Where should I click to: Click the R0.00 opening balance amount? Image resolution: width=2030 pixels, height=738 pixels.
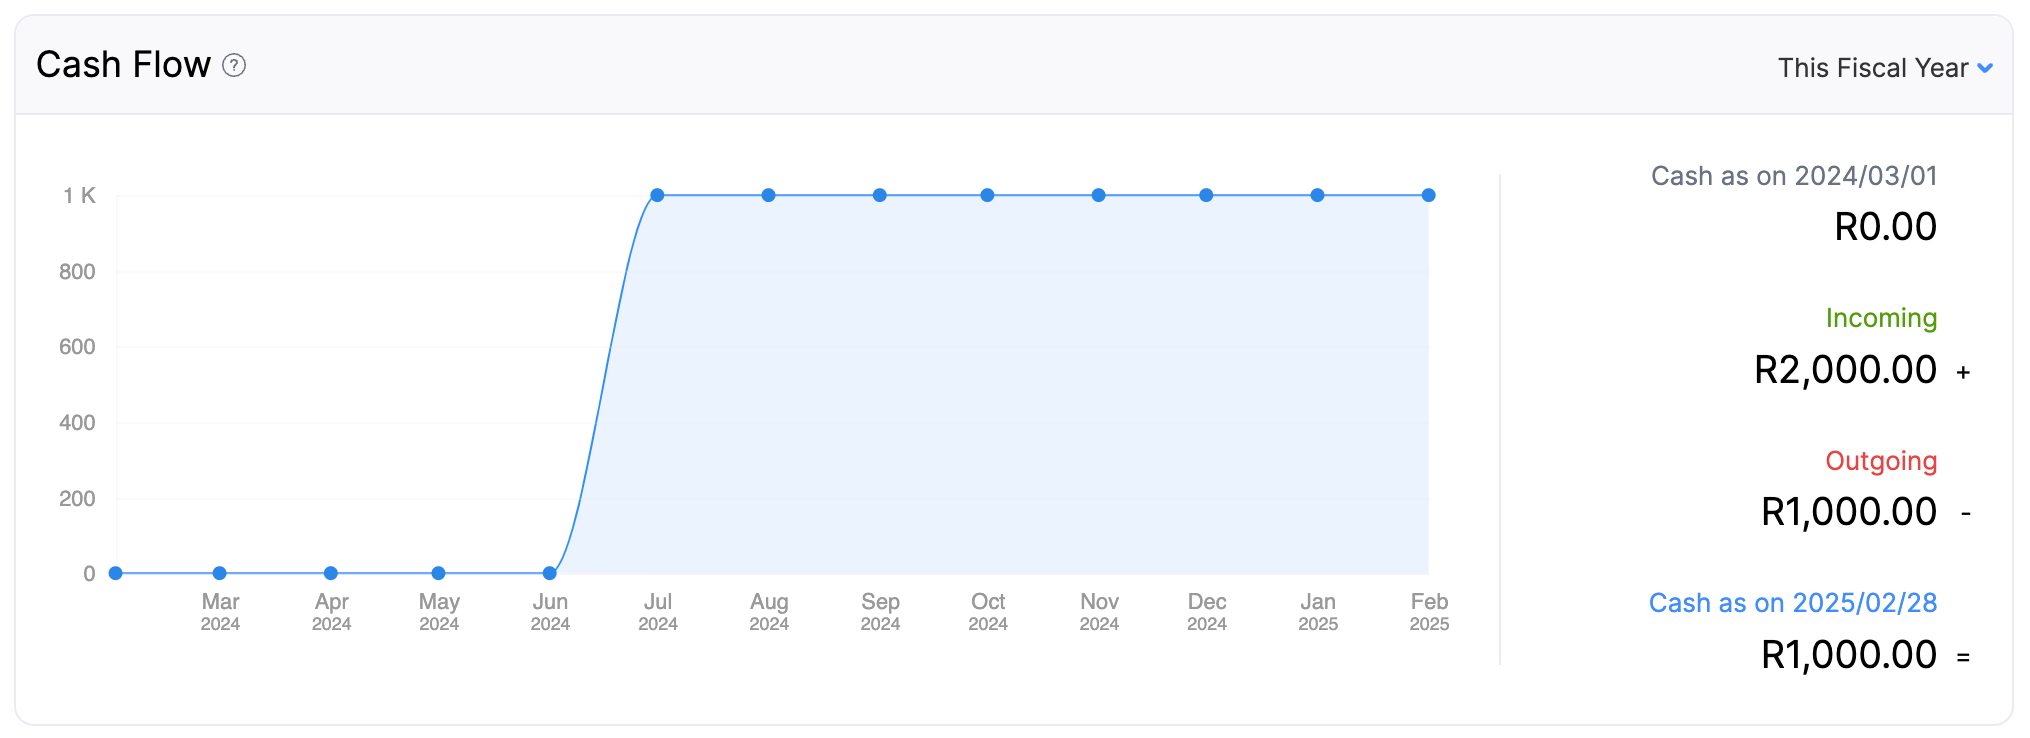point(1886,225)
